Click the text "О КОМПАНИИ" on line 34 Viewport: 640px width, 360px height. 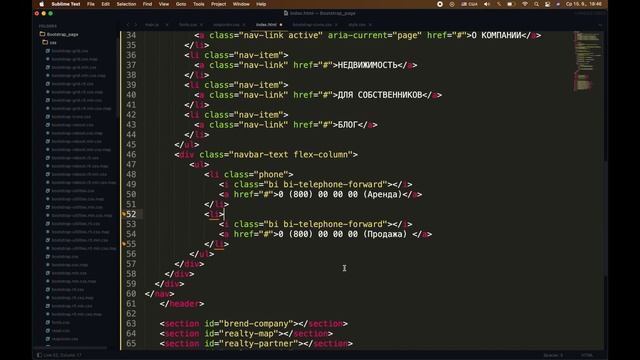[496, 36]
